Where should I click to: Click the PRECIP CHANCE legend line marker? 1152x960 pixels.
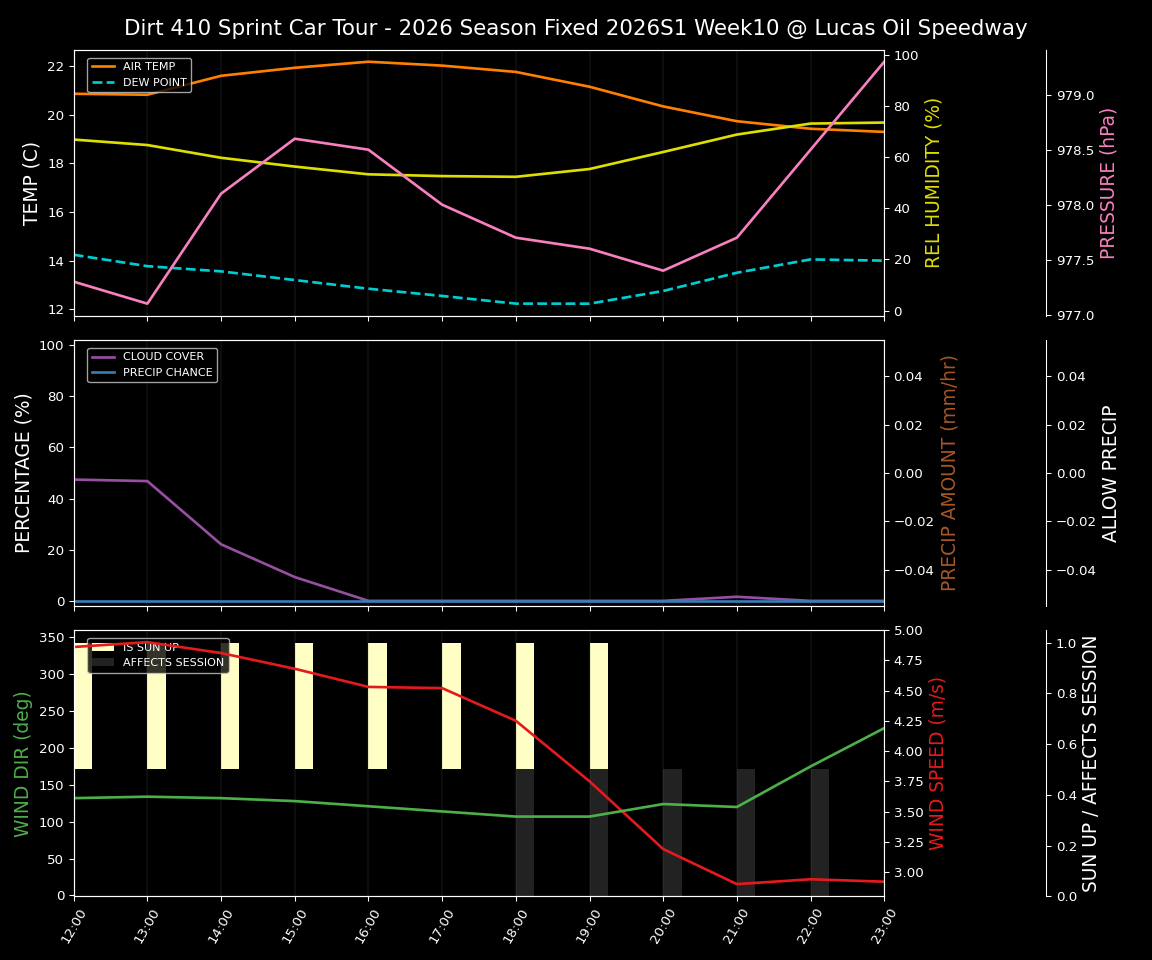[102, 371]
